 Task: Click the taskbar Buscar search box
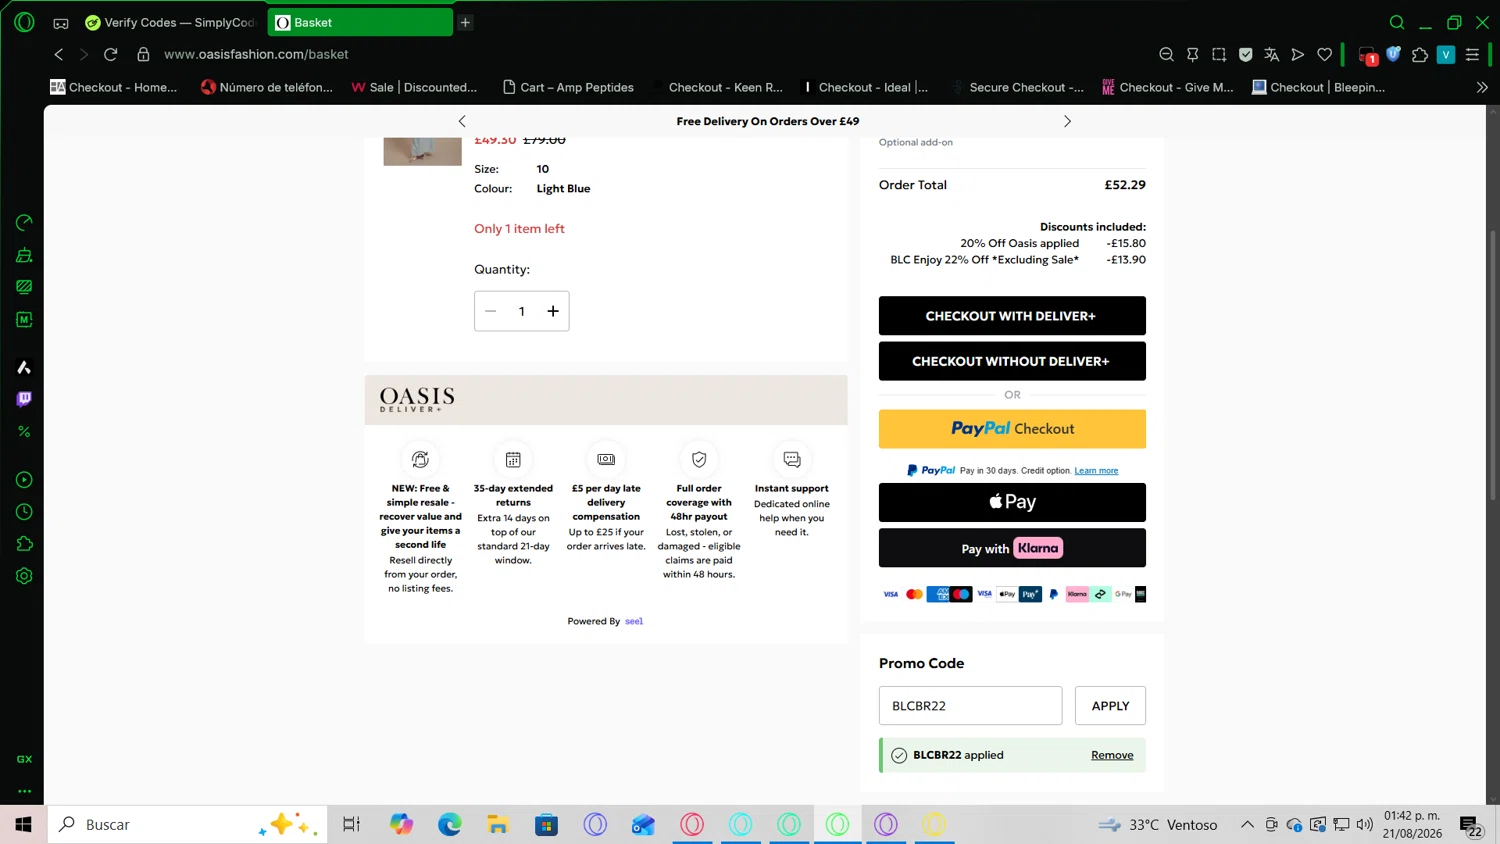tap(187, 825)
